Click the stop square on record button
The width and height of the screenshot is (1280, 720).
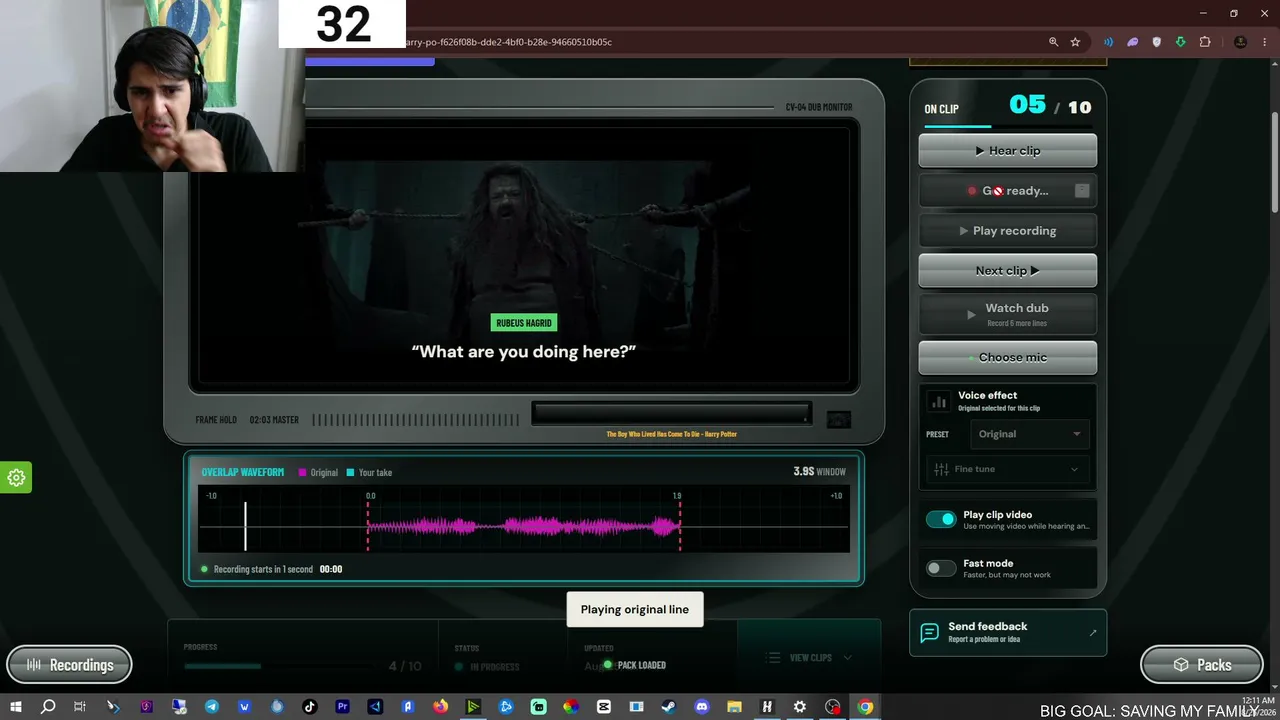pyautogui.click(x=1082, y=191)
